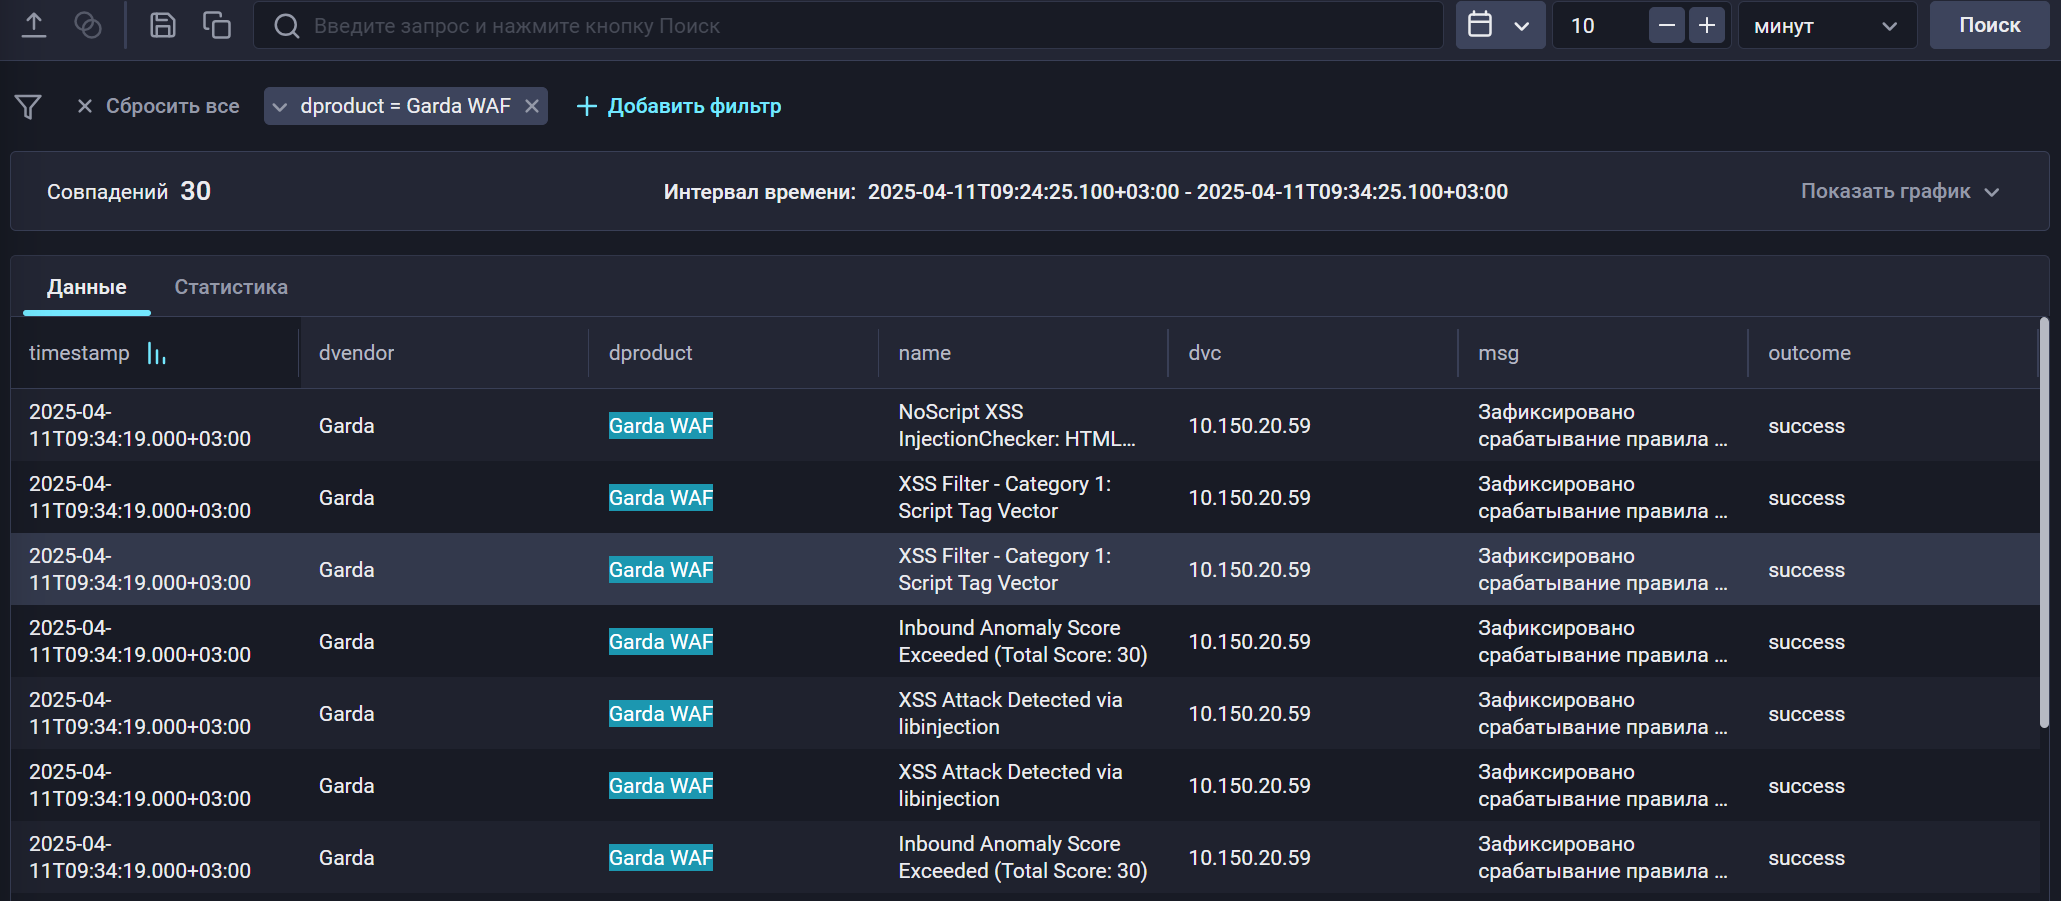Click the upload/export arrow icon

(x=34, y=25)
